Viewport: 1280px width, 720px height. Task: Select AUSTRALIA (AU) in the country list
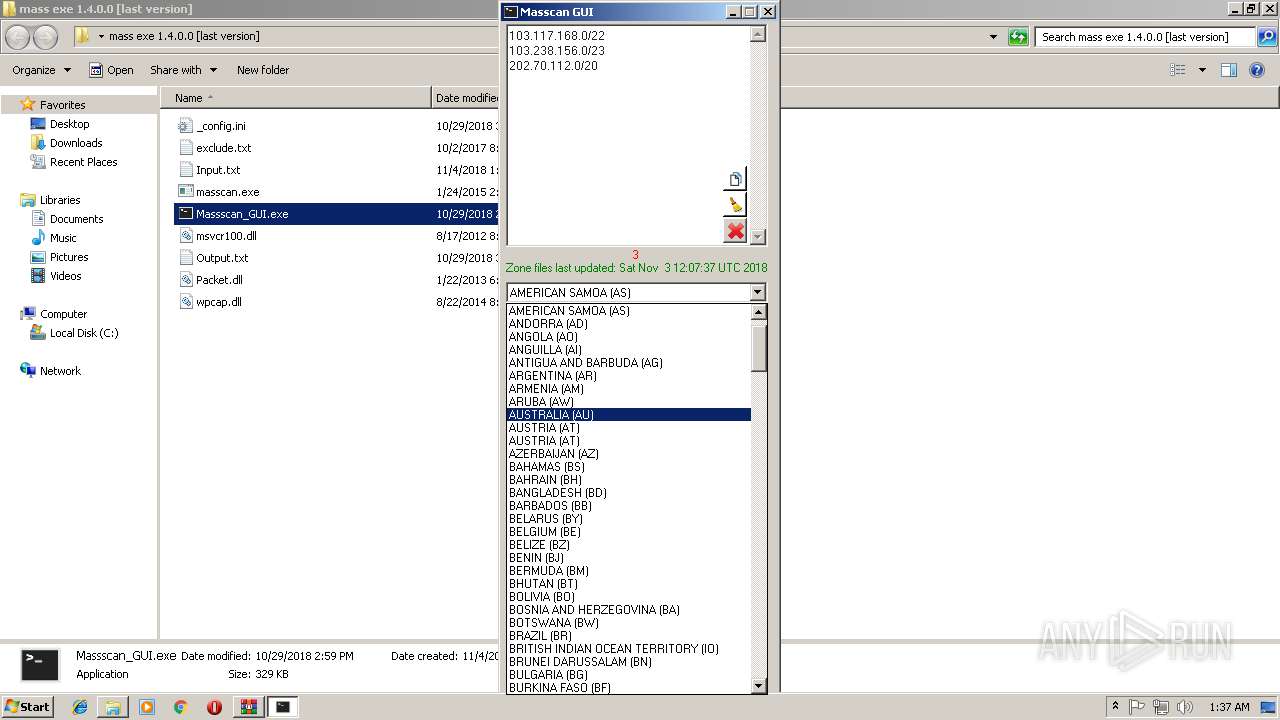point(628,415)
